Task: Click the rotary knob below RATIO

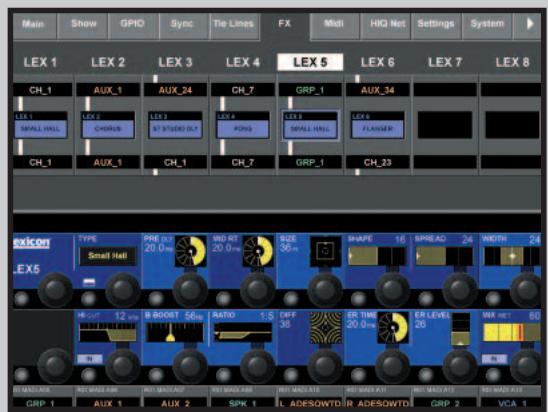Action: 258,366
